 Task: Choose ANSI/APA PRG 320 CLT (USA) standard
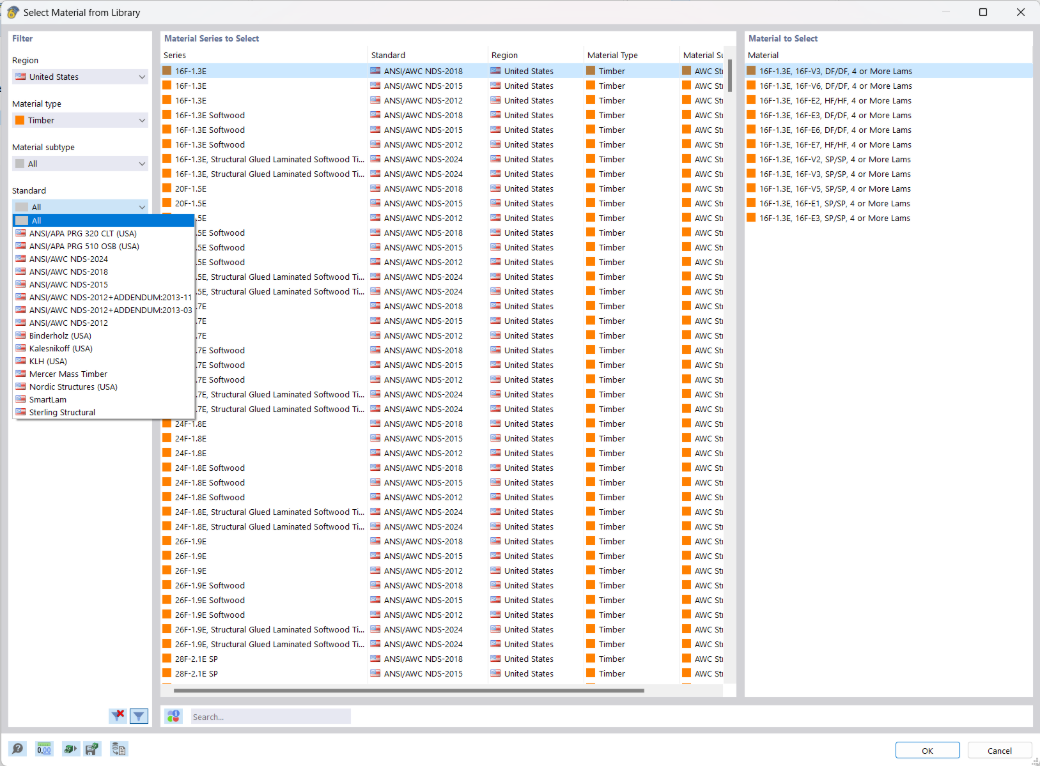(104, 233)
